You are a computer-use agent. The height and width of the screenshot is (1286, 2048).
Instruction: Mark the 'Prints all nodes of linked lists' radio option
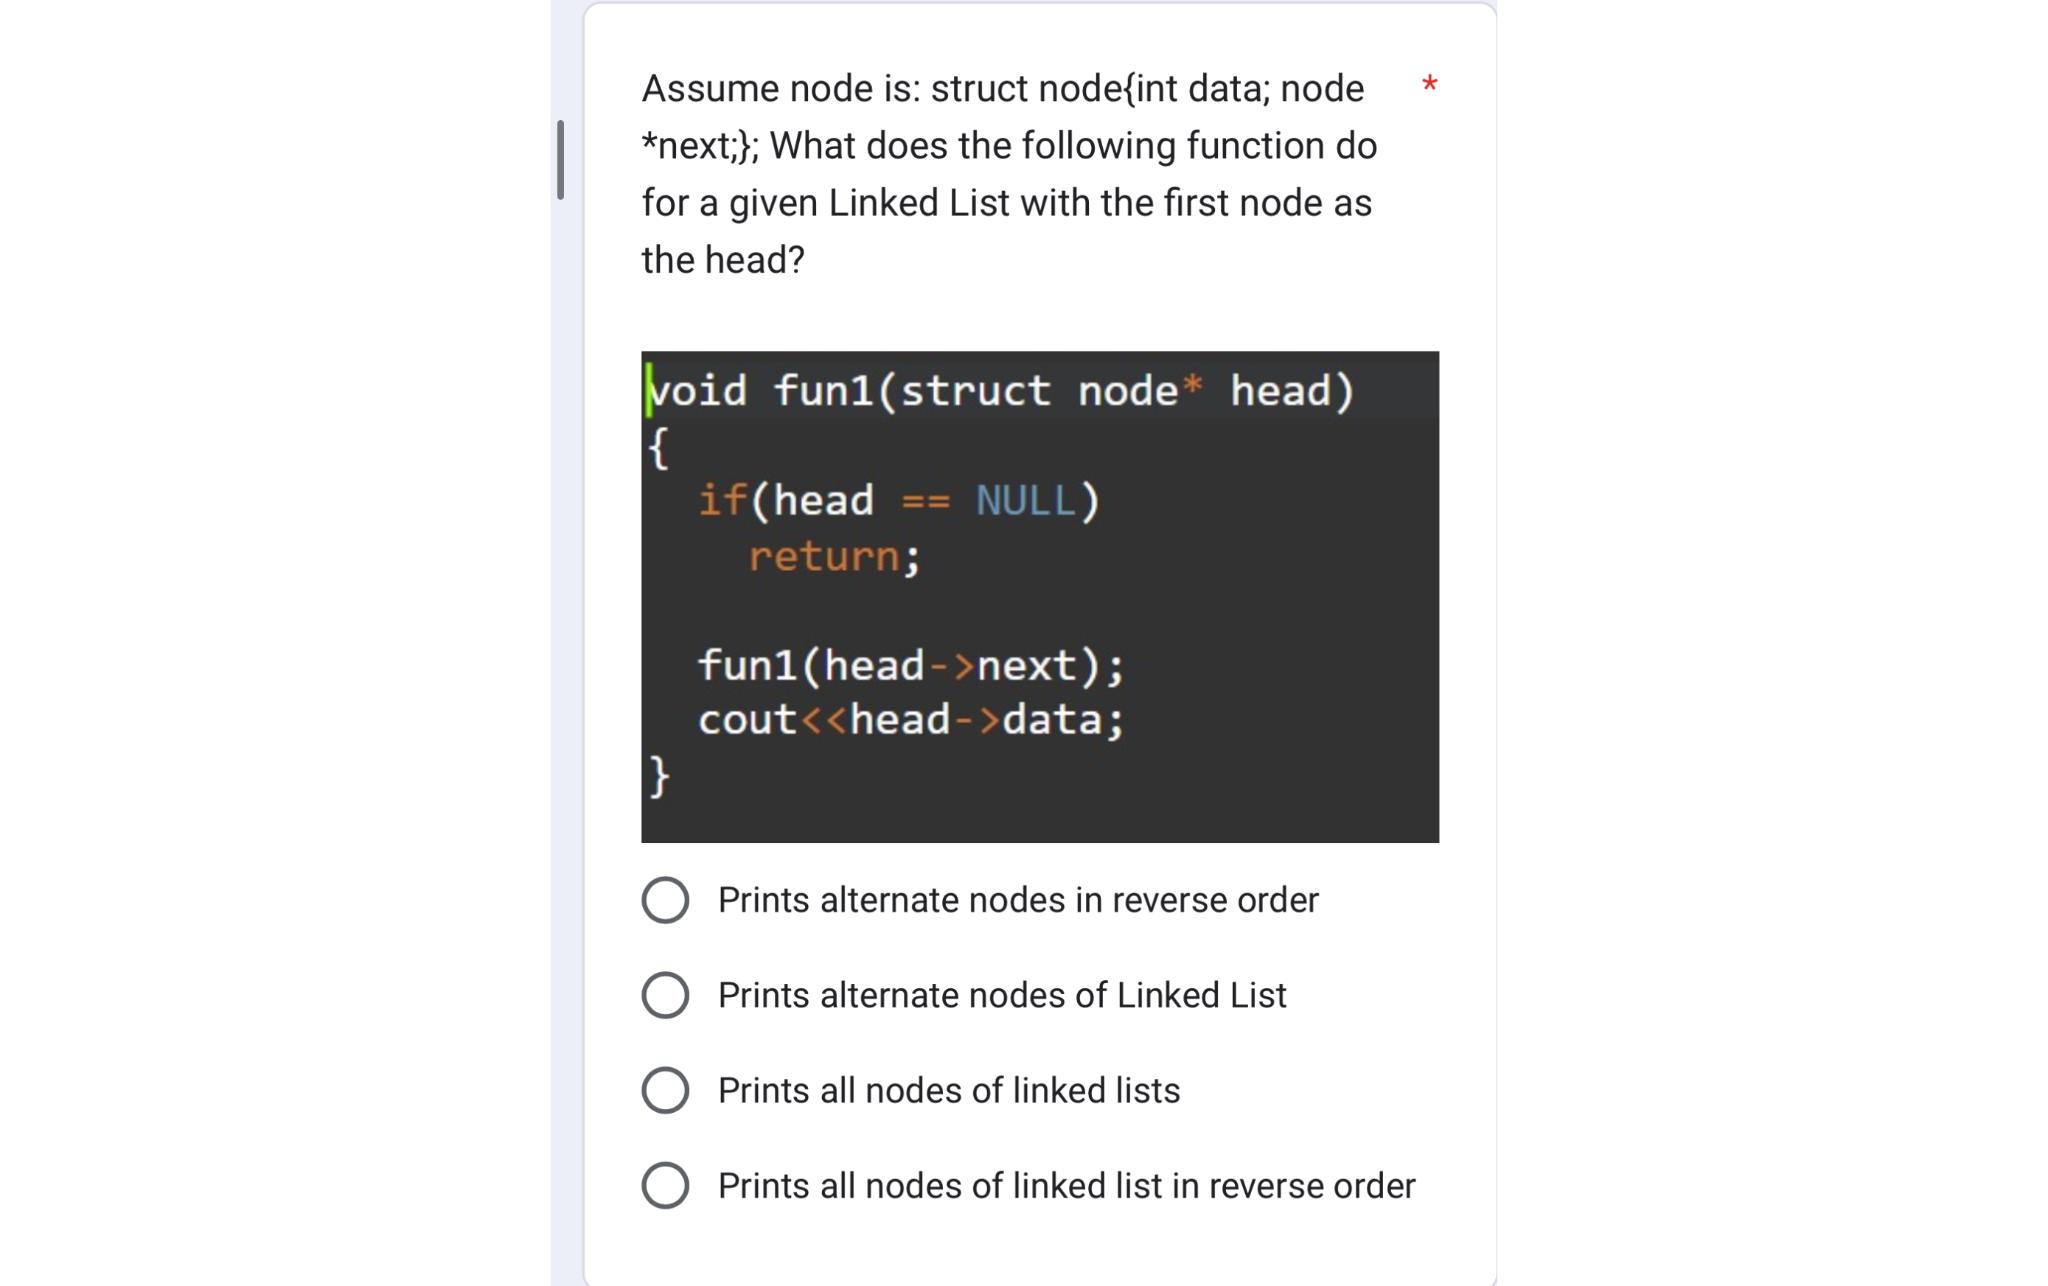(665, 1090)
